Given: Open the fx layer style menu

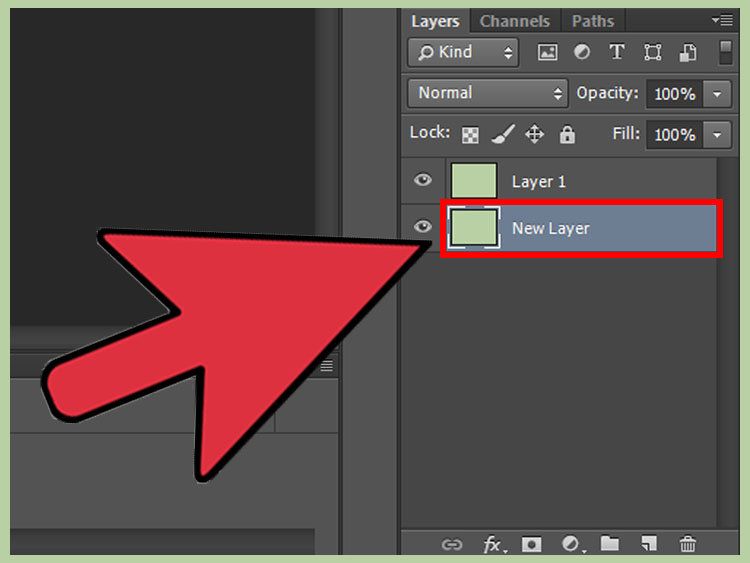Looking at the screenshot, I should click(494, 544).
